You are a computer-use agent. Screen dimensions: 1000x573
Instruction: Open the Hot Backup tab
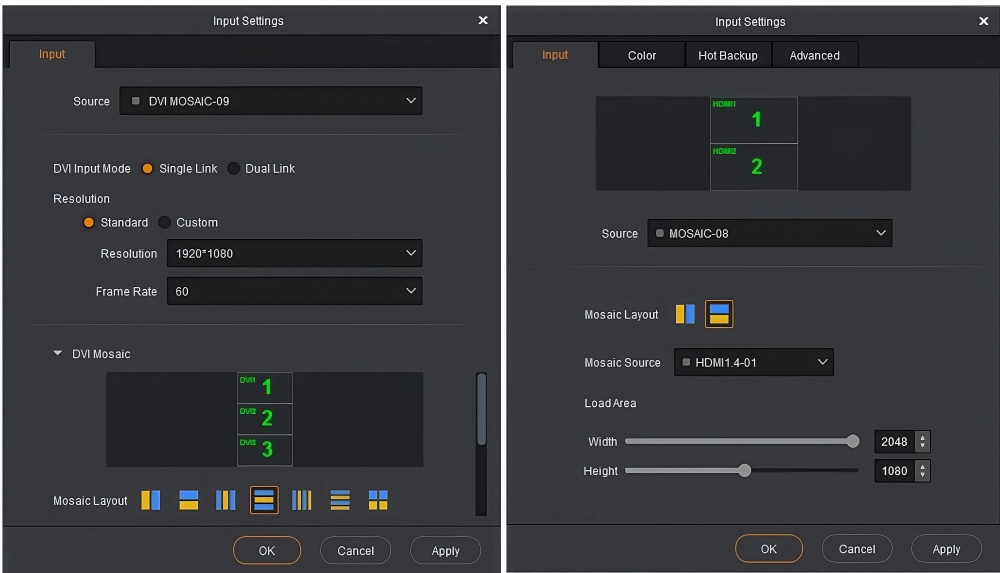(728, 56)
